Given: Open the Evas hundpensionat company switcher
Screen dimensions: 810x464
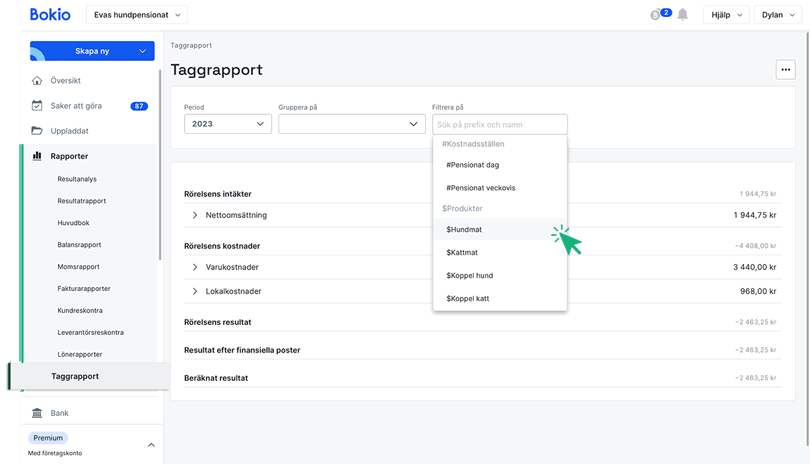Looking at the screenshot, I should point(138,15).
